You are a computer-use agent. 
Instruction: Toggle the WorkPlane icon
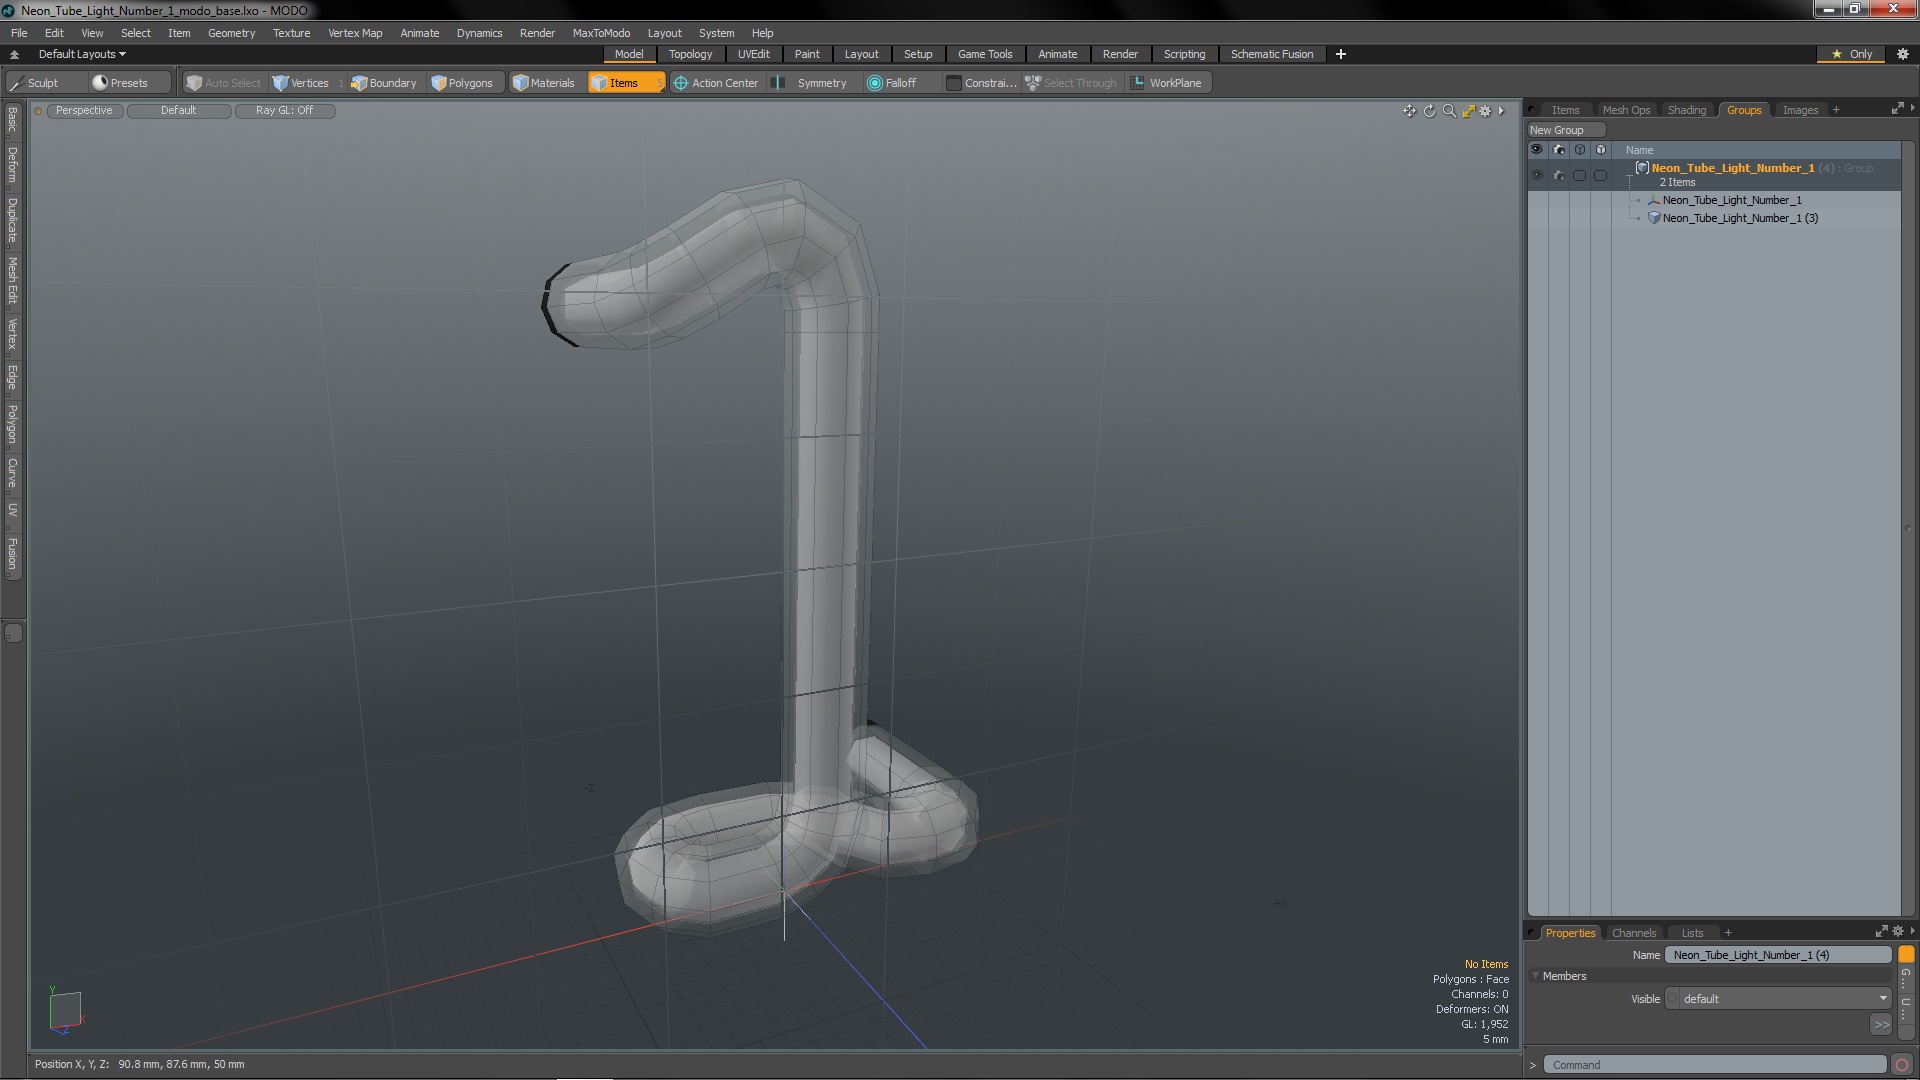(1137, 83)
